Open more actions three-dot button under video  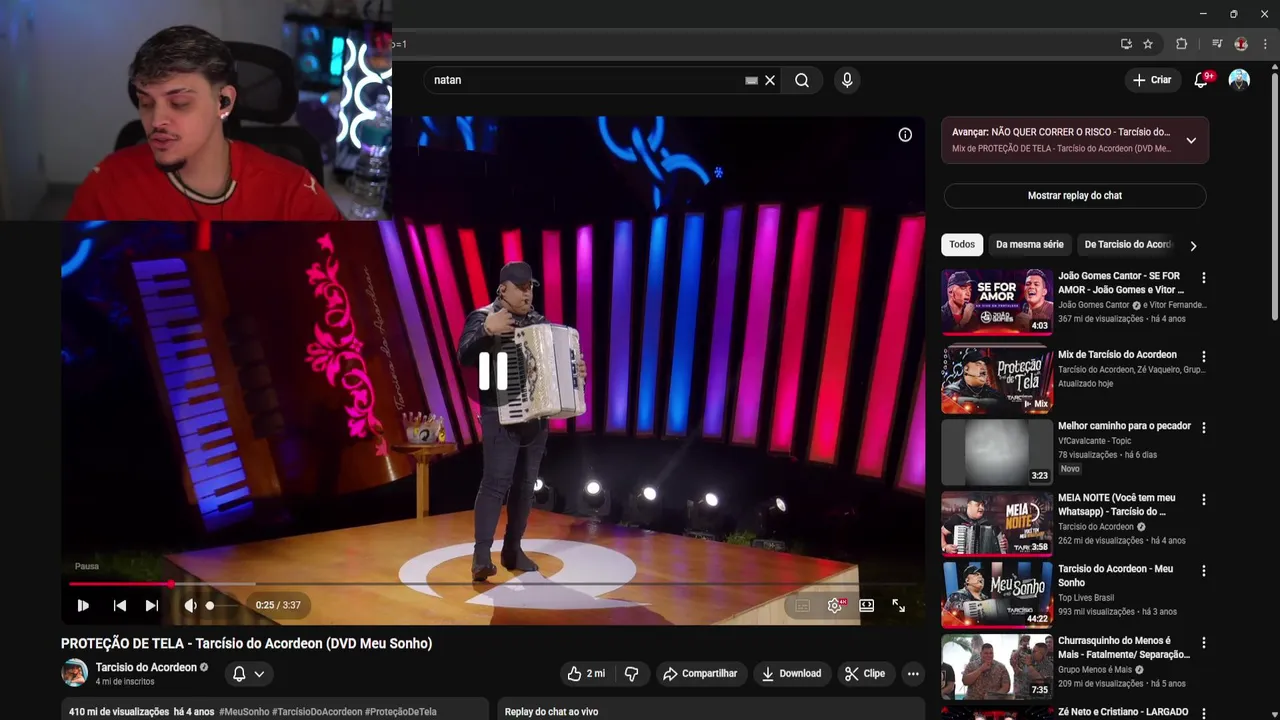[x=913, y=674]
